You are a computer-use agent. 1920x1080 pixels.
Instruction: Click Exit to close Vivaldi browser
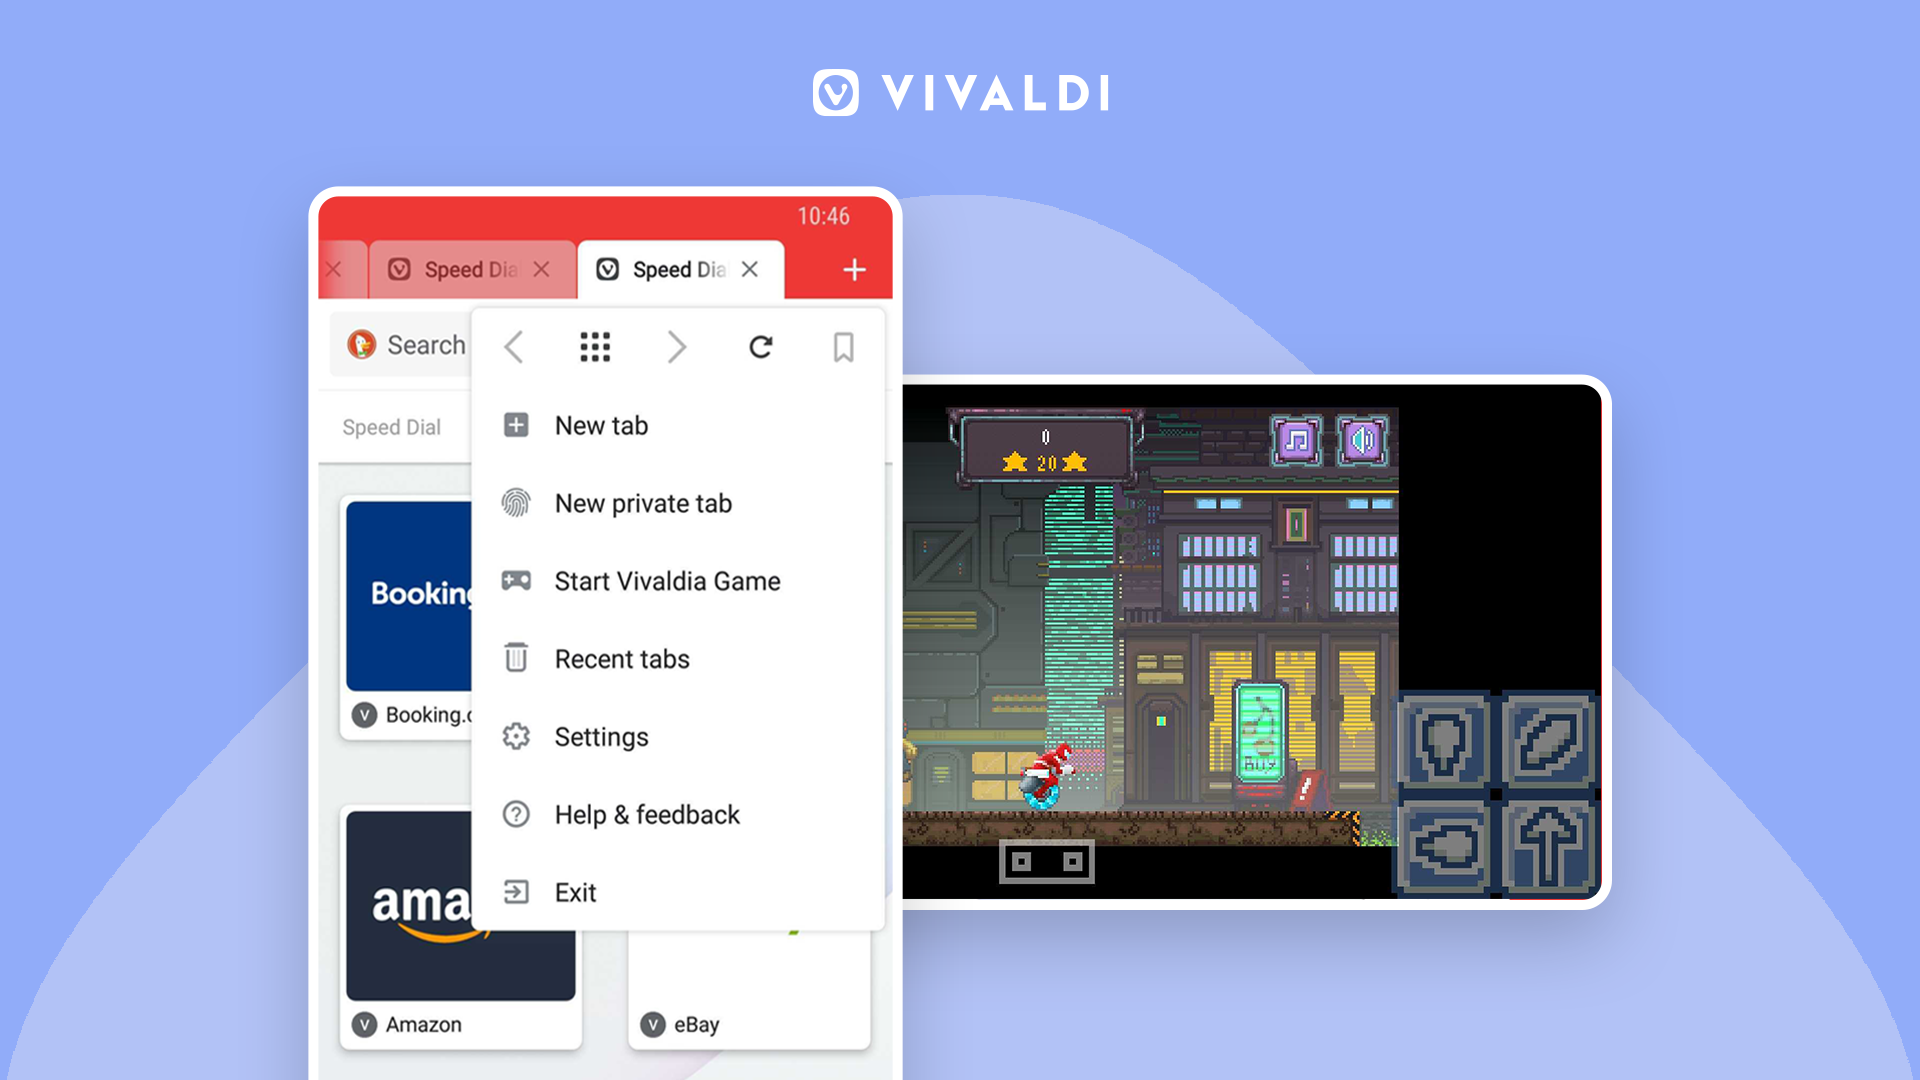576,893
